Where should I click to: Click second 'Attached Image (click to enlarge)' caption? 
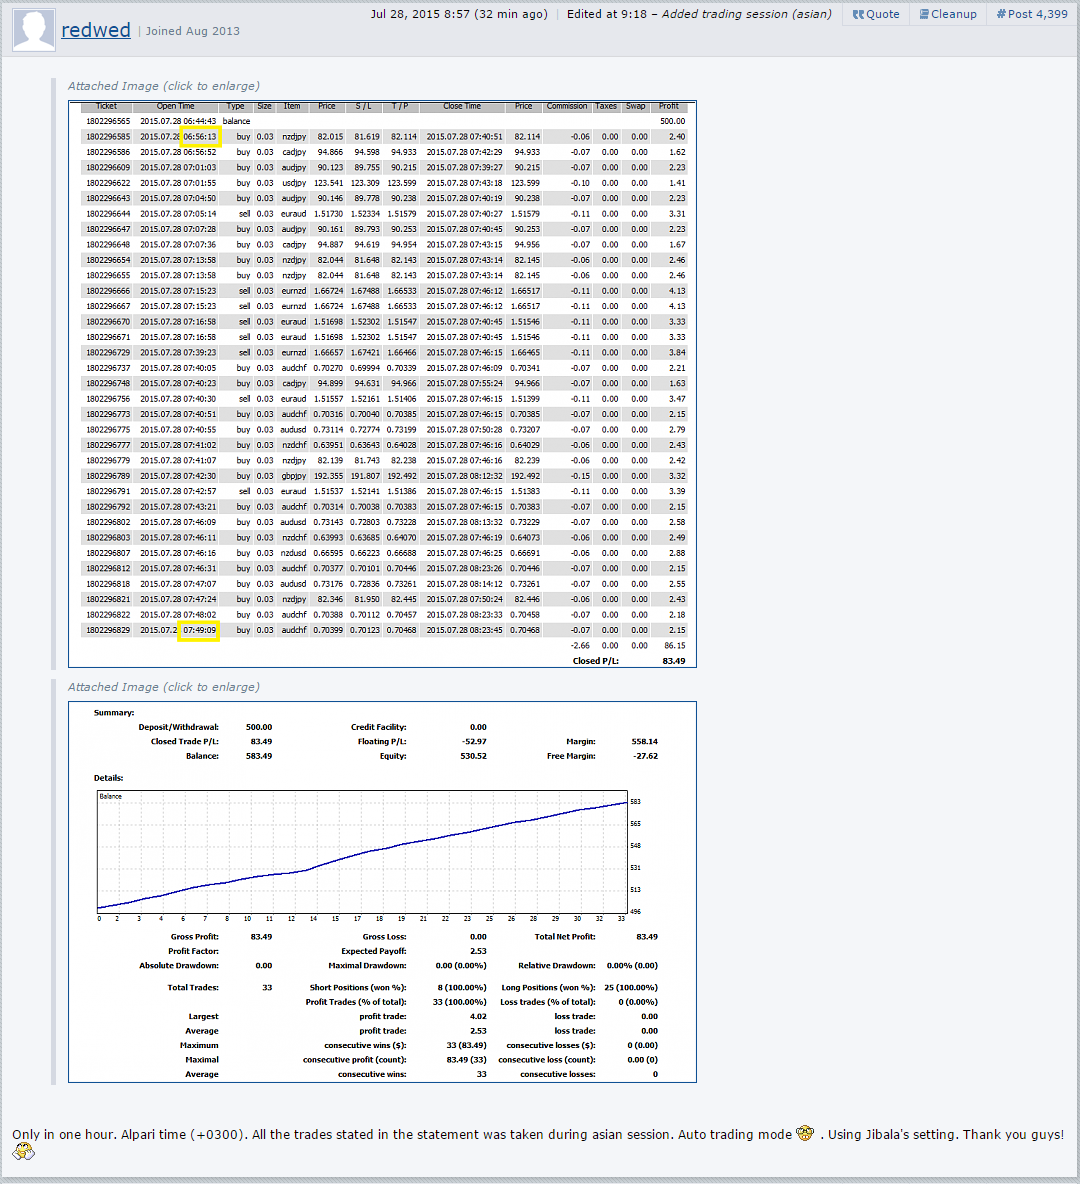(164, 687)
